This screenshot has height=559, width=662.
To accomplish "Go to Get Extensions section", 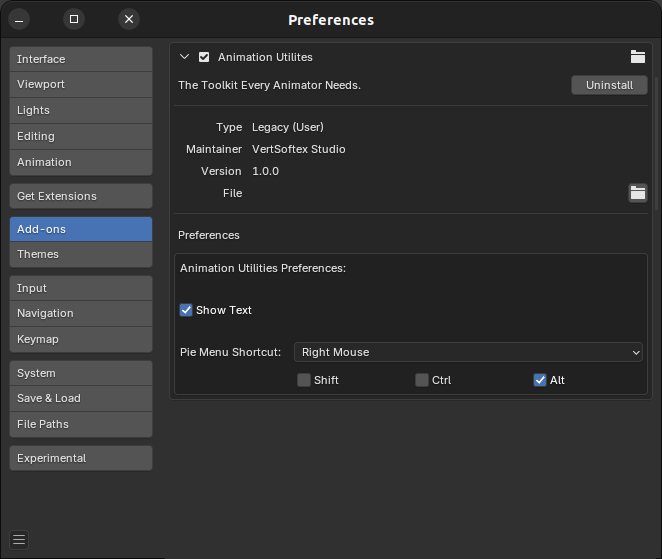I will point(81,196).
